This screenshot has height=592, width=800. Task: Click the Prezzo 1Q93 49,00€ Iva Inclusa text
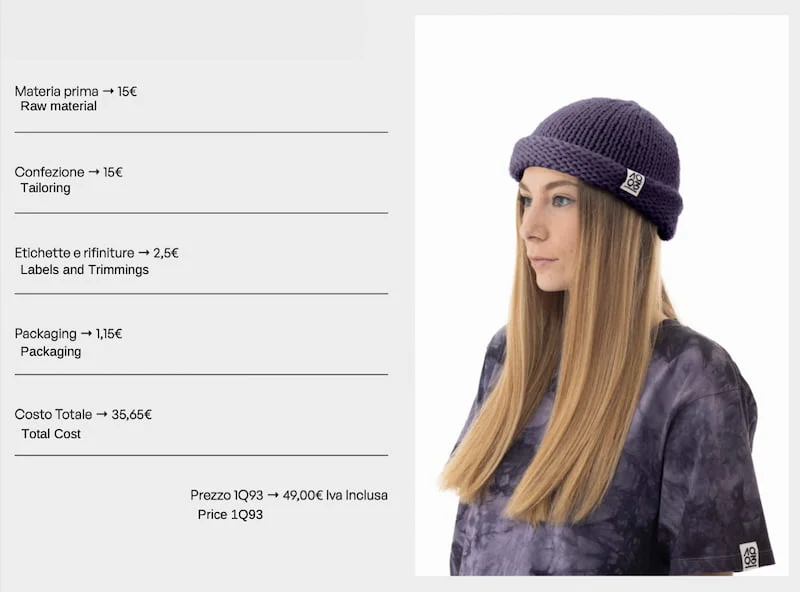point(289,495)
